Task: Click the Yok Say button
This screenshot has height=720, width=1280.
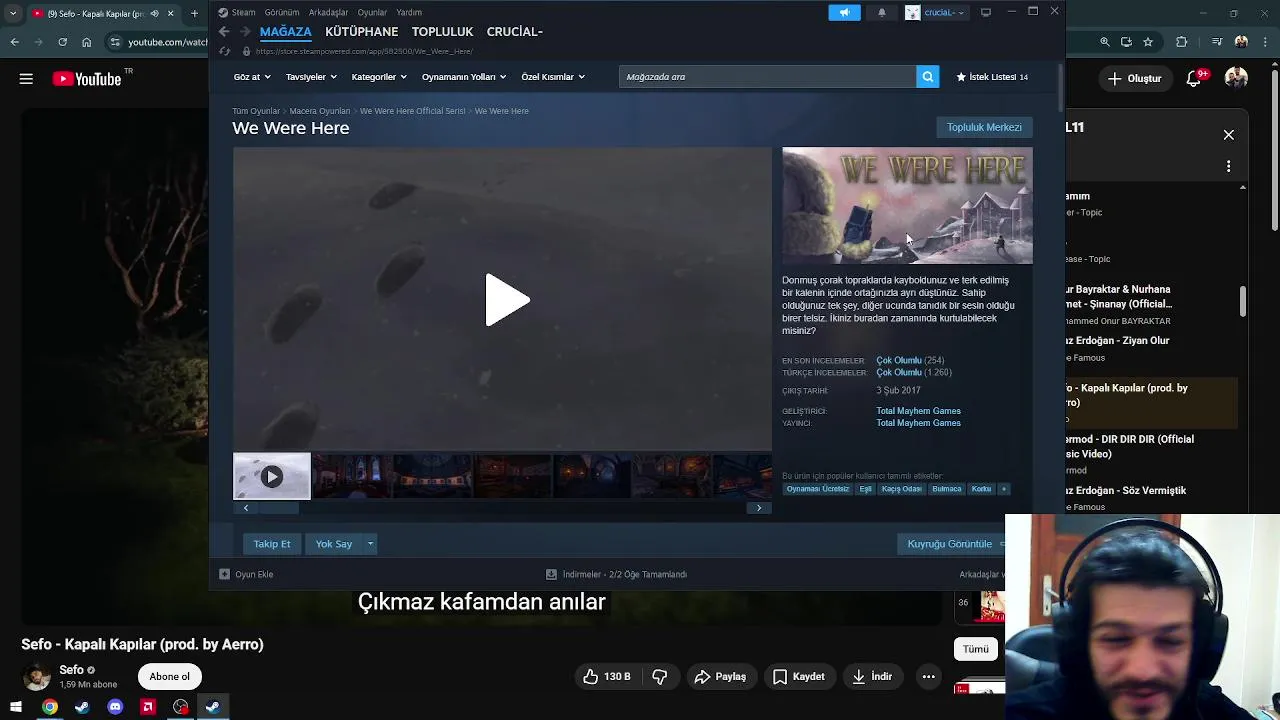Action: [334, 544]
